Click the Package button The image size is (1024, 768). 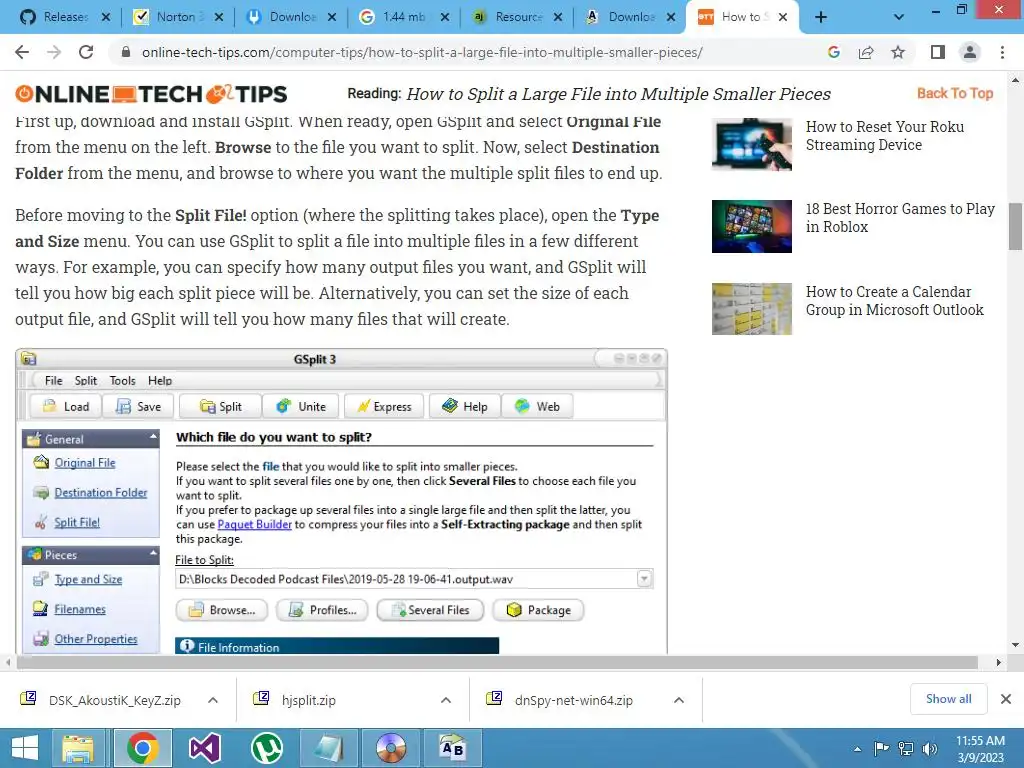coord(538,610)
